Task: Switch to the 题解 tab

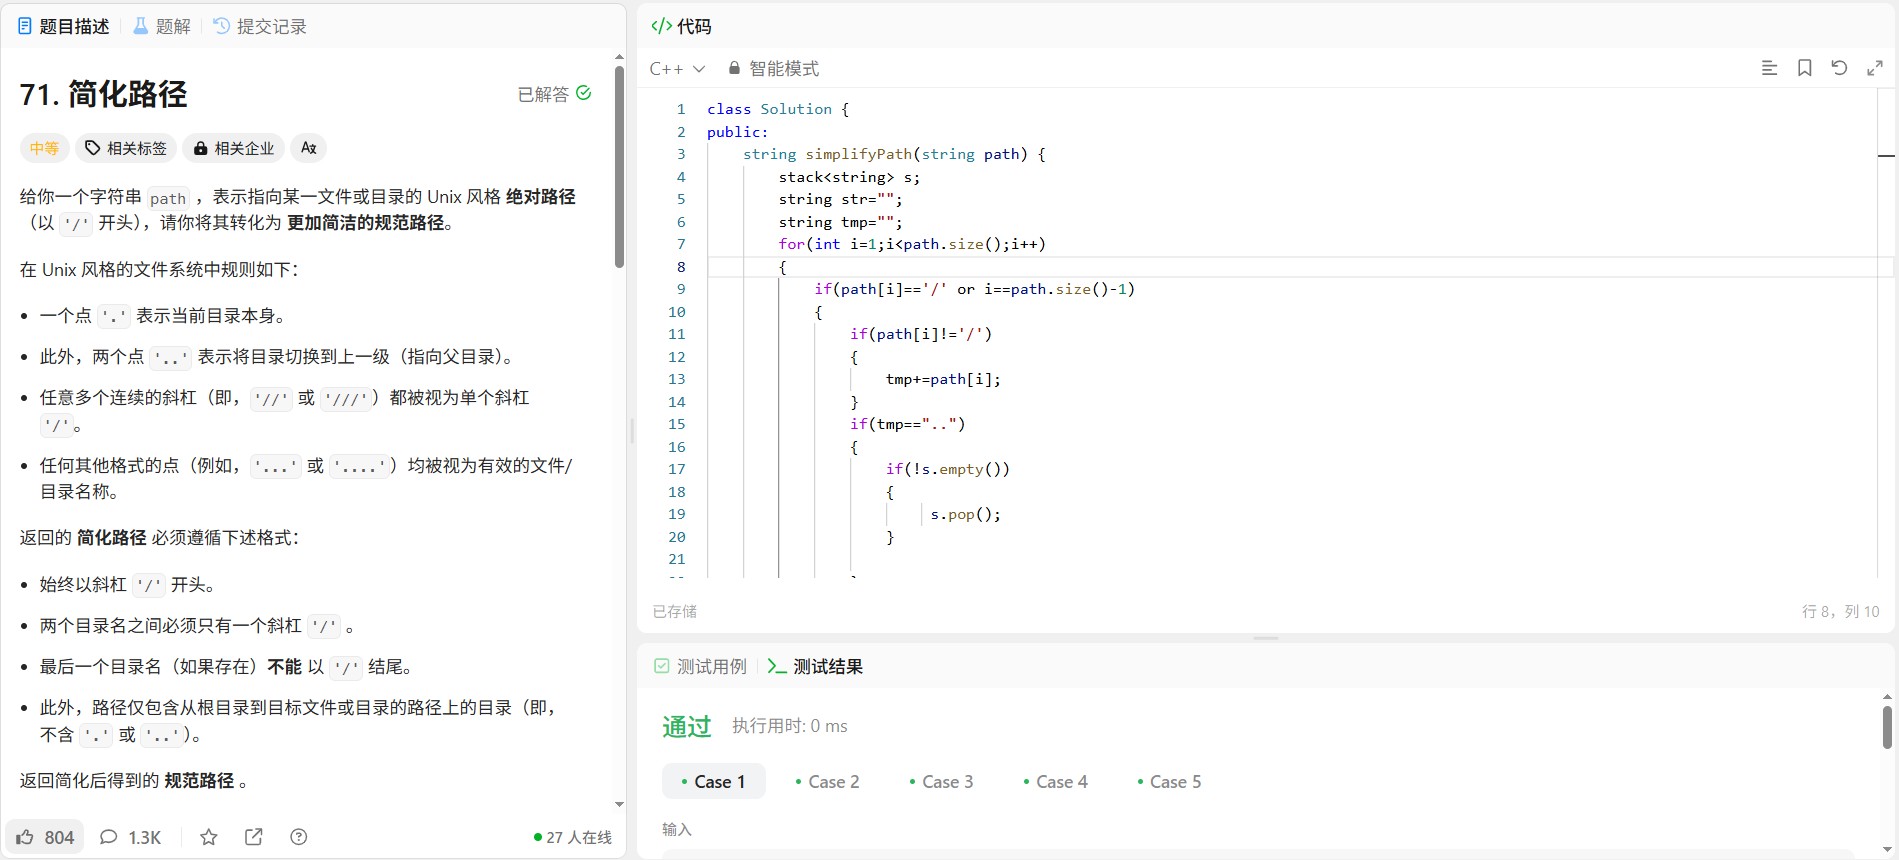Action: tap(162, 26)
